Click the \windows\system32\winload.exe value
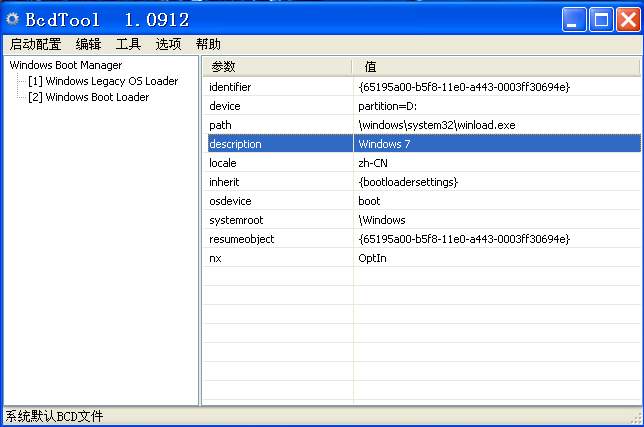Screen dimensions: 644x427 tap(437, 125)
